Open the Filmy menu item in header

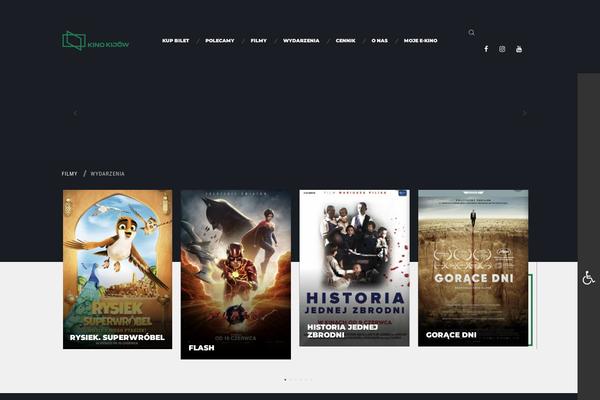tap(259, 41)
